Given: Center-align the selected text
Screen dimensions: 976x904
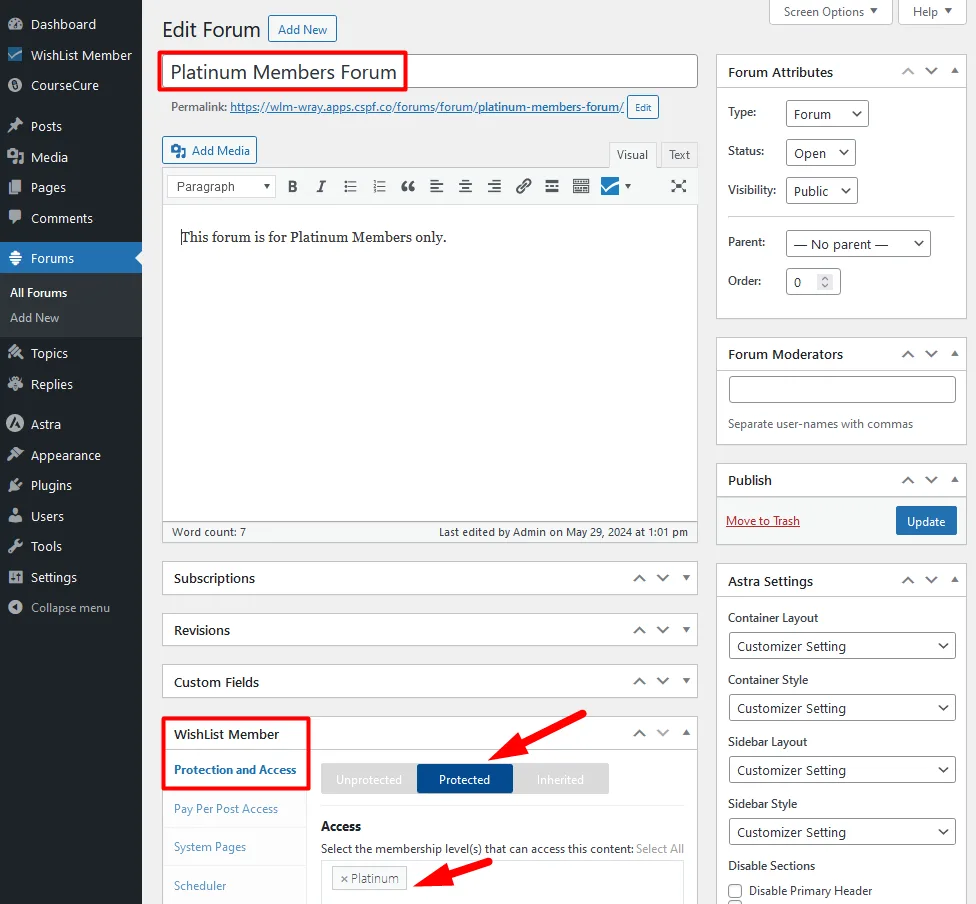Looking at the screenshot, I should click(x=464, y=186).
